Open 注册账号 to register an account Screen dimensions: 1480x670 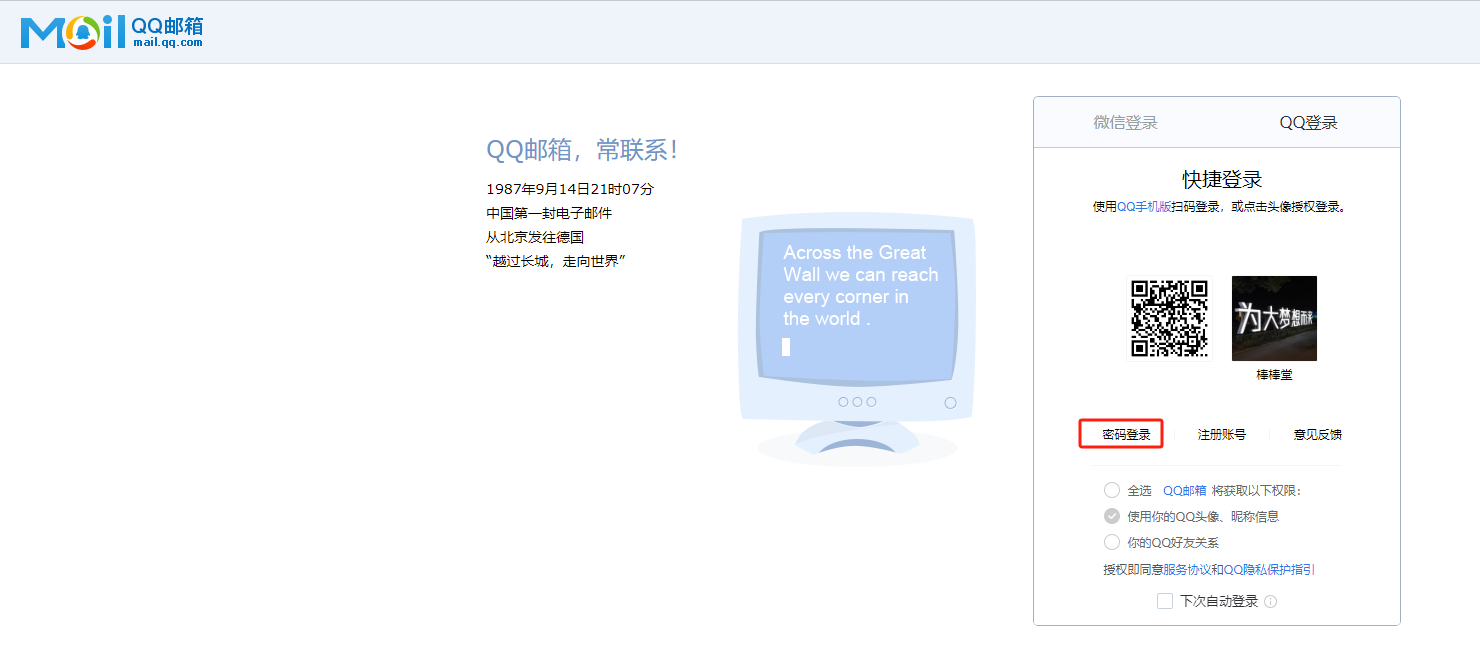tap(1222, 435)
